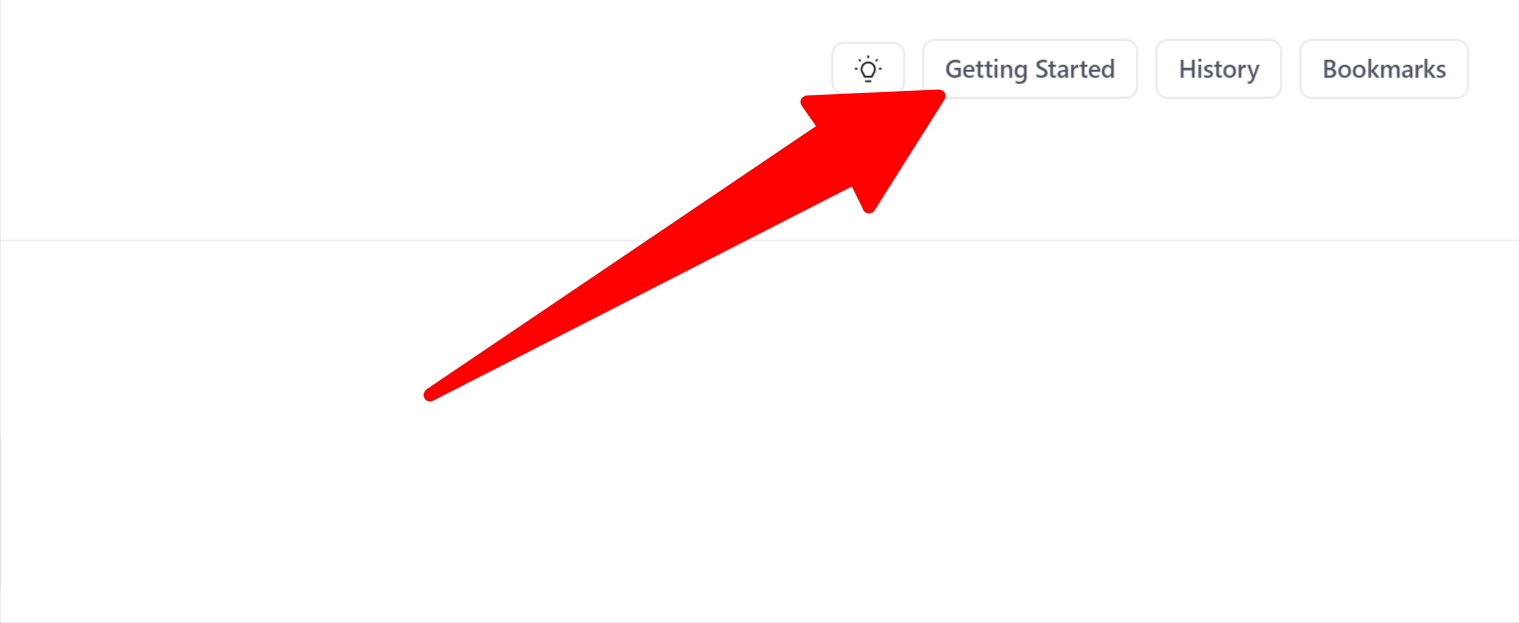
Task: Select Getting Started in the top navigation
Action: (1030, 69)
